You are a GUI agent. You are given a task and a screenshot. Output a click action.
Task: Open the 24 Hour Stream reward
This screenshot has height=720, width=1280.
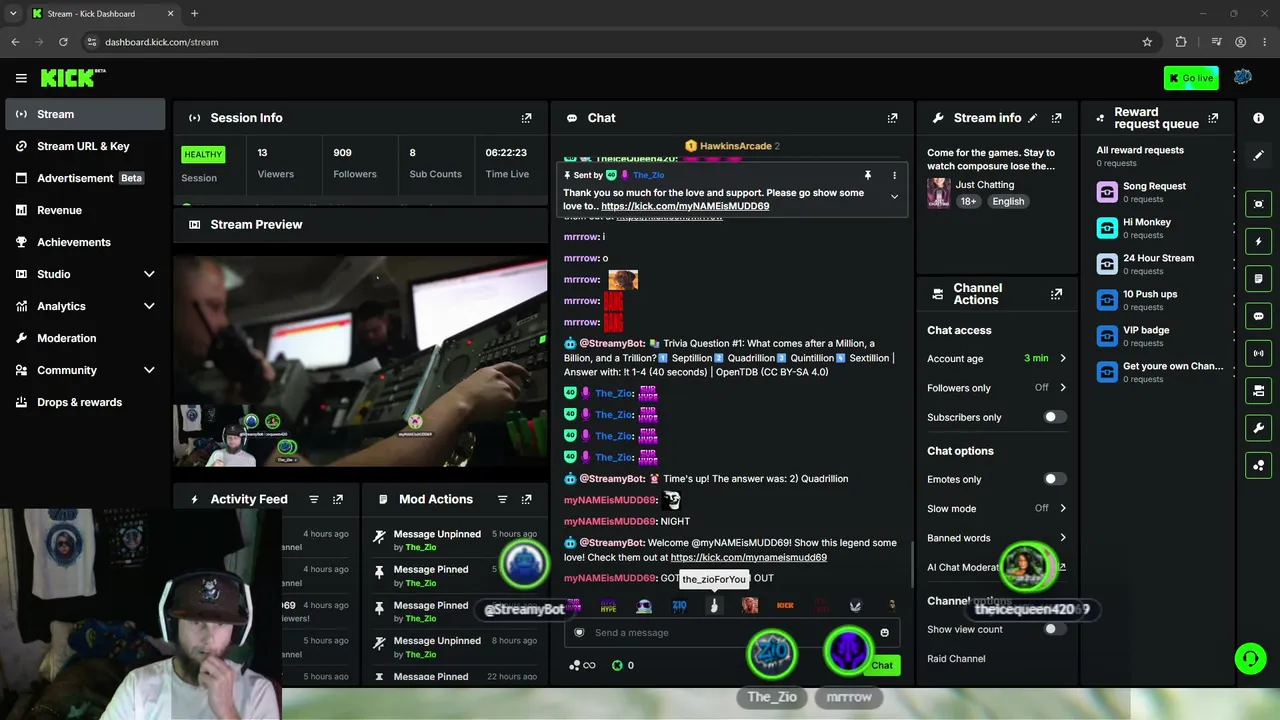pyautogui.click(x=1161, y=263)
